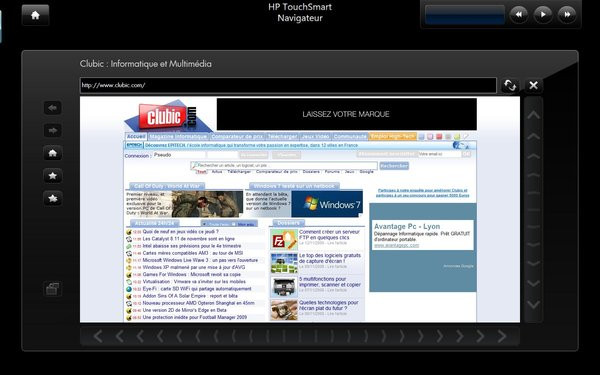
Task: Pan right with rightmost horizontal scroller chevron
Action: tap(502, 336)
